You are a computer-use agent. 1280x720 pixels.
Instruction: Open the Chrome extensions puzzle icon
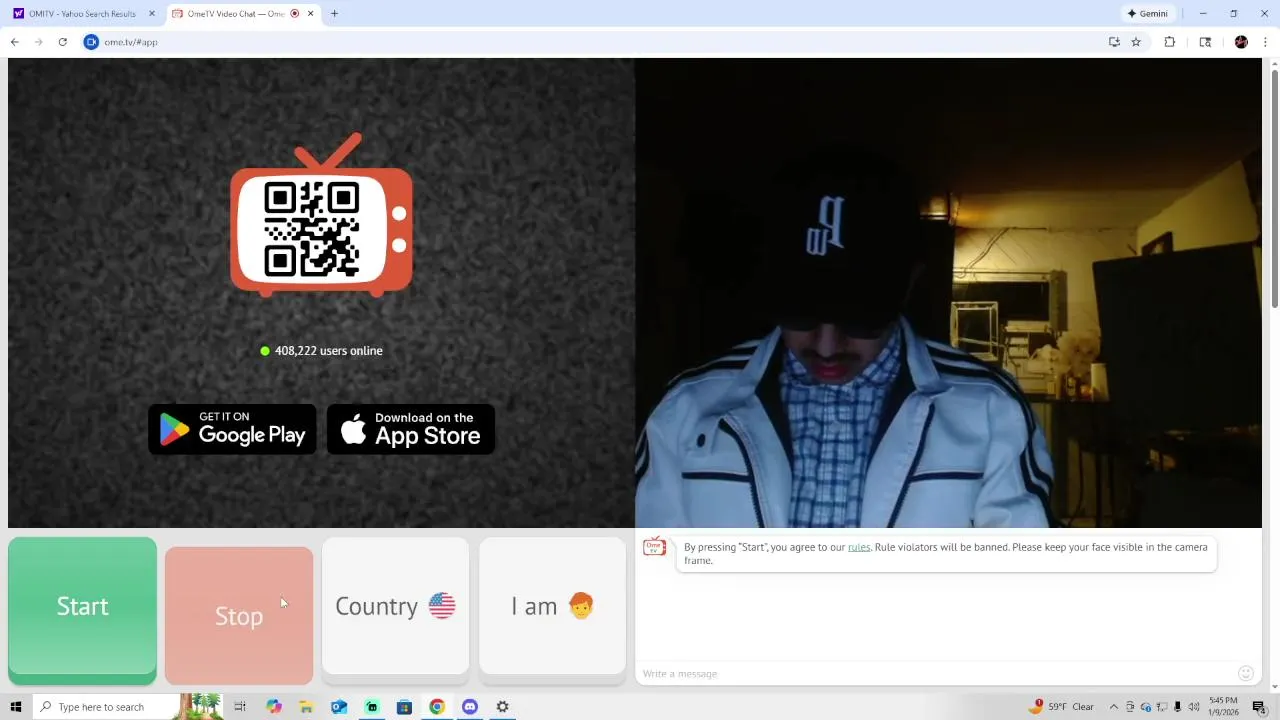click(1169, 42)
